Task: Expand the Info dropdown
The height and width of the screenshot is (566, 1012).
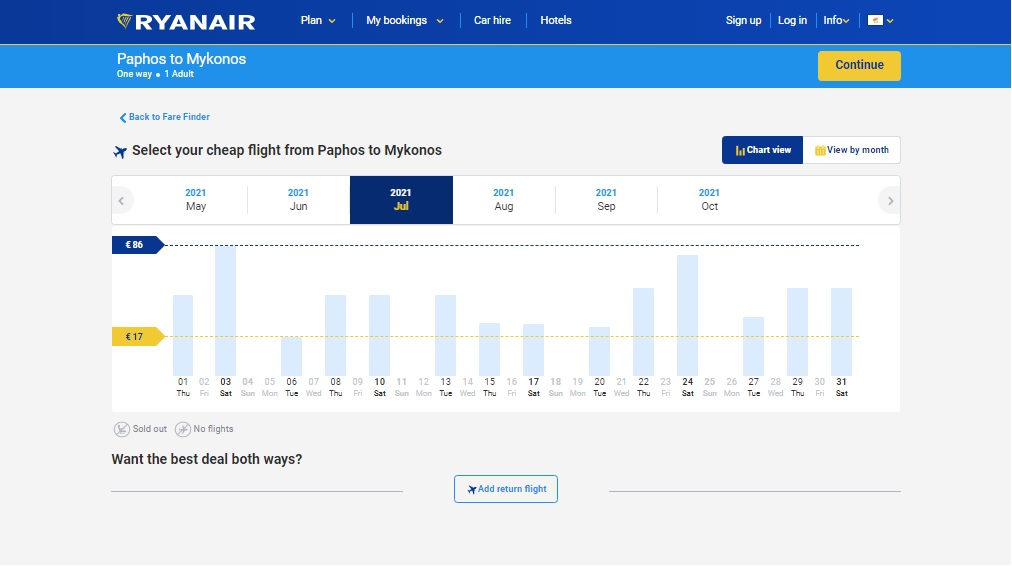Action: pyautogui.click(x=836, y=21)
